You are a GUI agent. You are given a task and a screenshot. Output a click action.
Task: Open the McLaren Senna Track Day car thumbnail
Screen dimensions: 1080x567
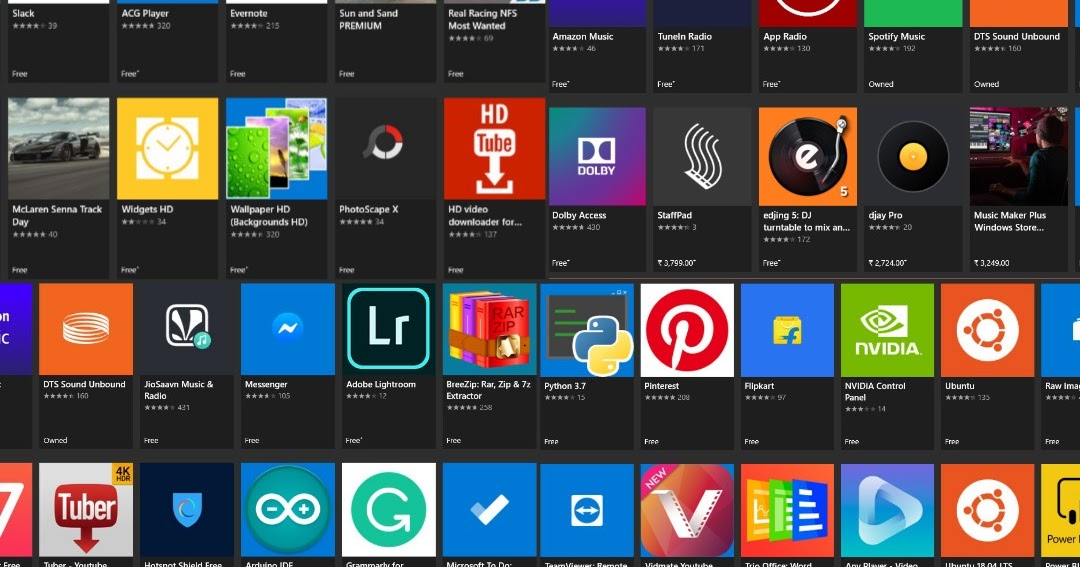[x=59, y=148]
